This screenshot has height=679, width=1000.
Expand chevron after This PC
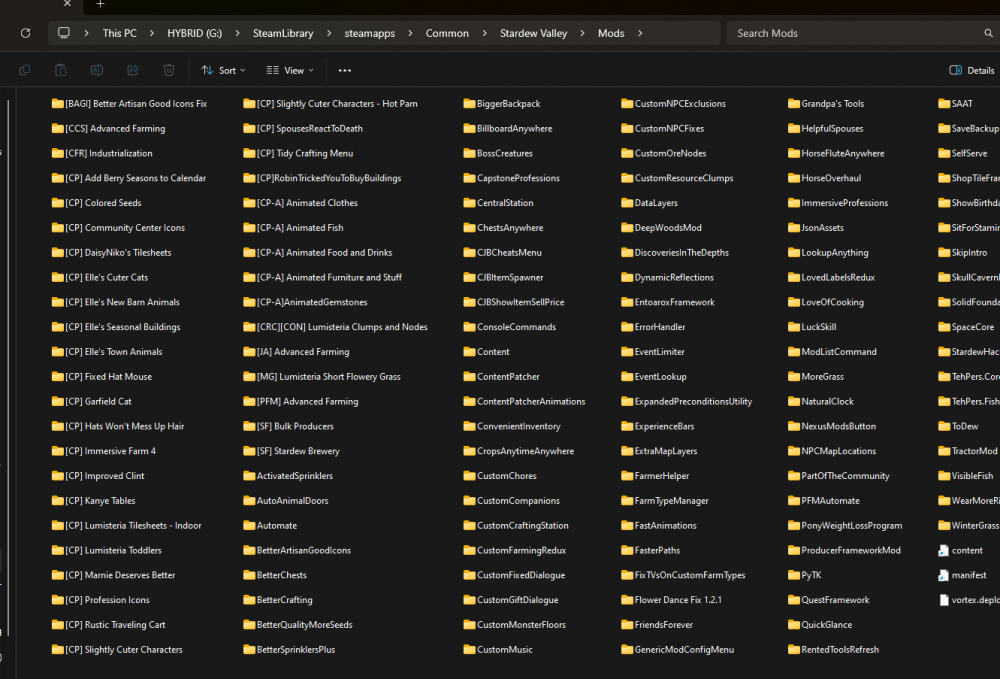click(152, 33)
